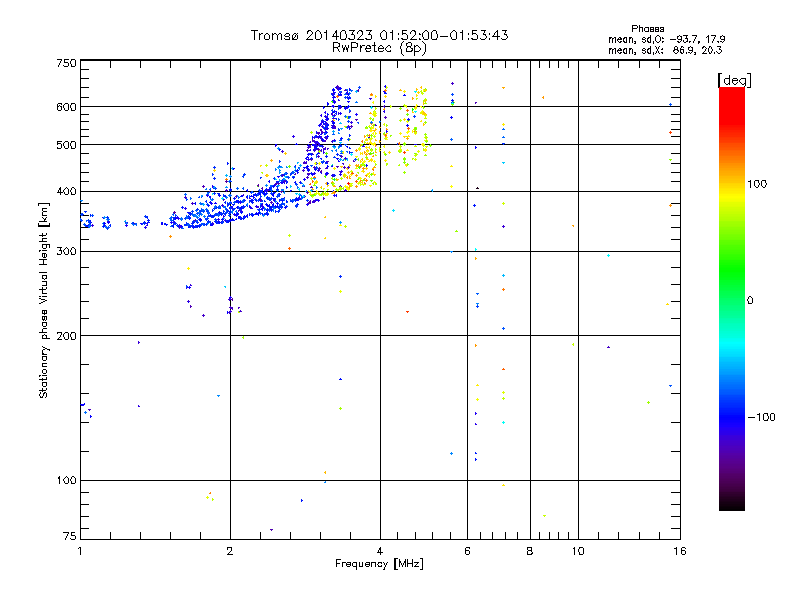Click the y-axis tick label '300'
Image resolution: width=800 pixels, height=600 pixels.
click(x=66, y=252)
